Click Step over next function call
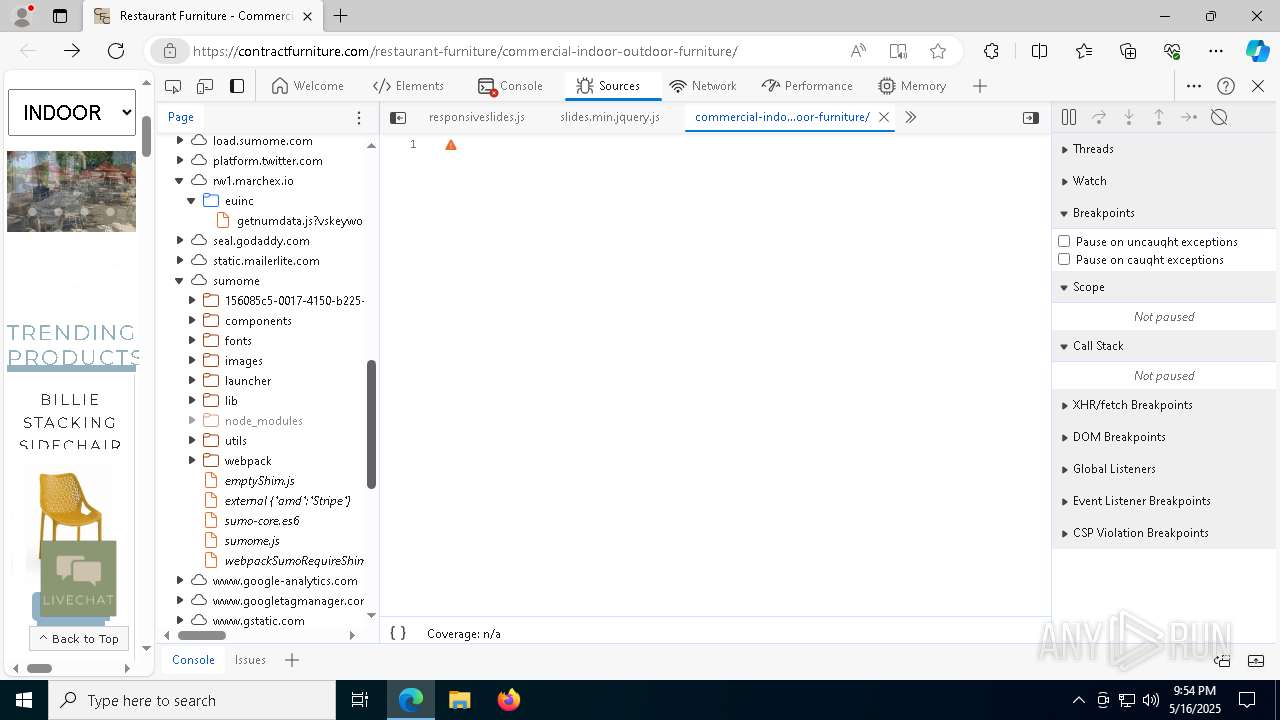1280x720 pixels. (1099, 117)
